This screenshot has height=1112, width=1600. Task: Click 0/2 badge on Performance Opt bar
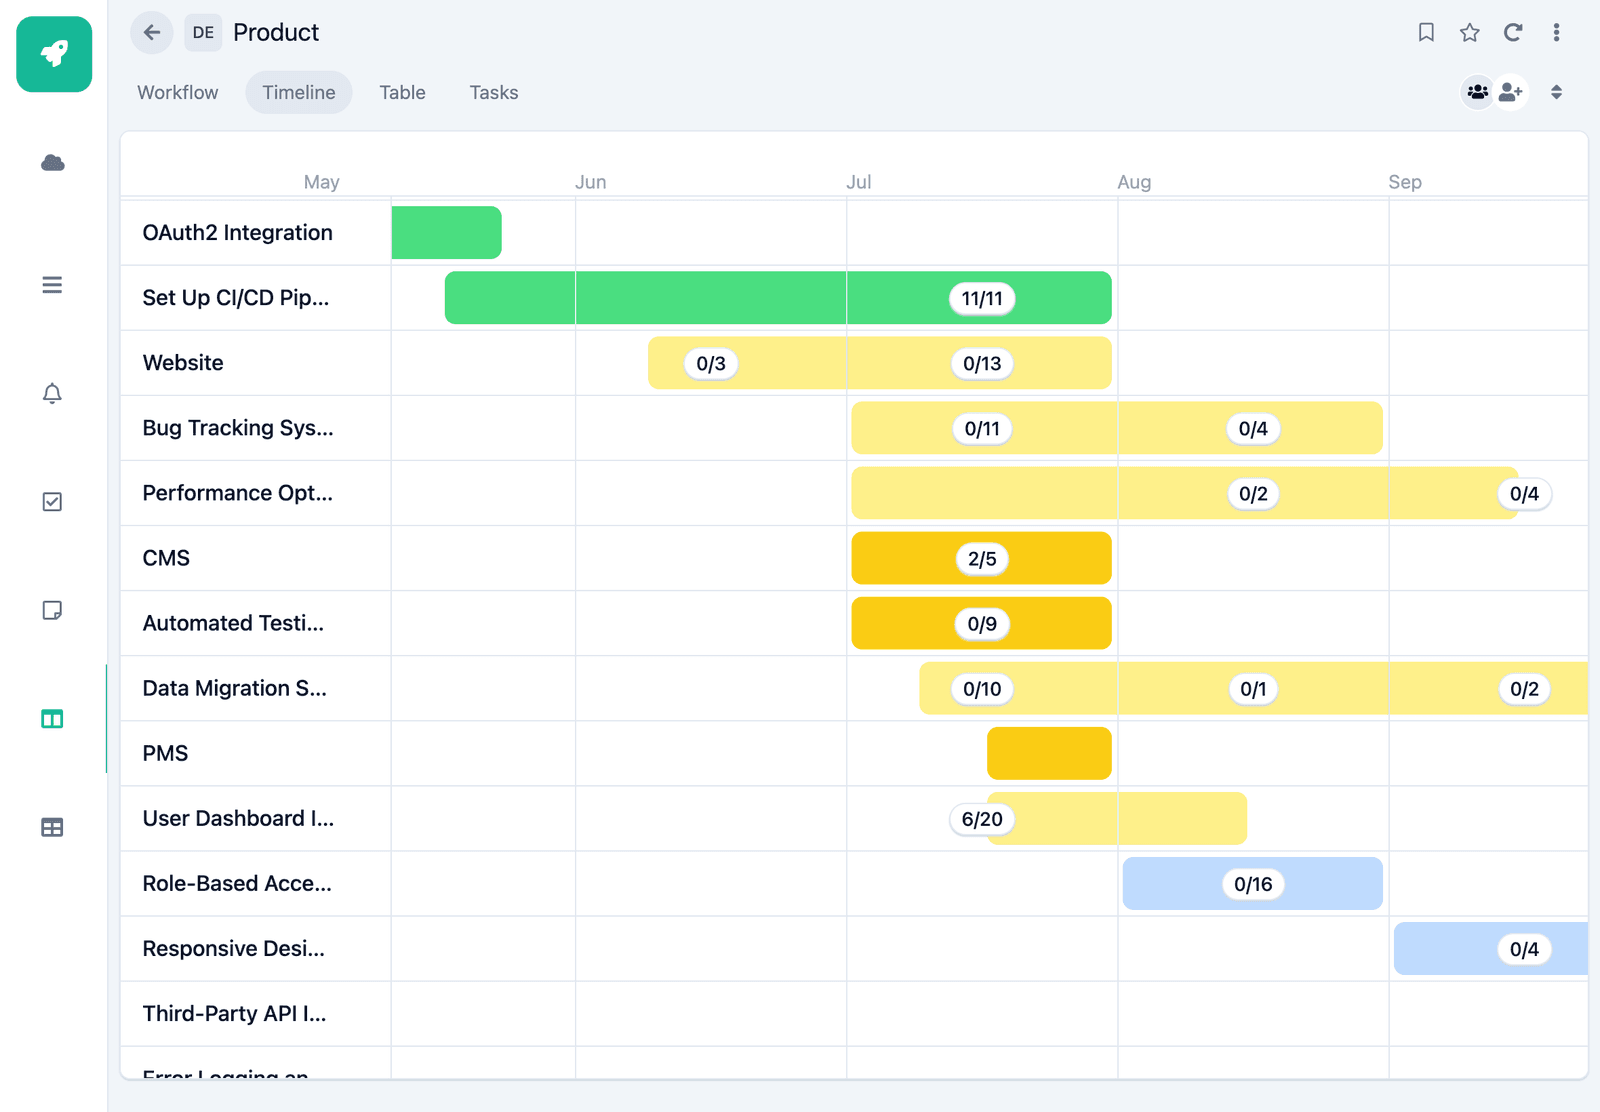[x=1253, y=493]
